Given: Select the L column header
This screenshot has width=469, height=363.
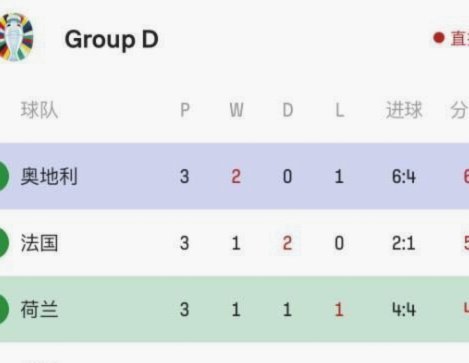Looking at the screenshot, I should [339, 110].
